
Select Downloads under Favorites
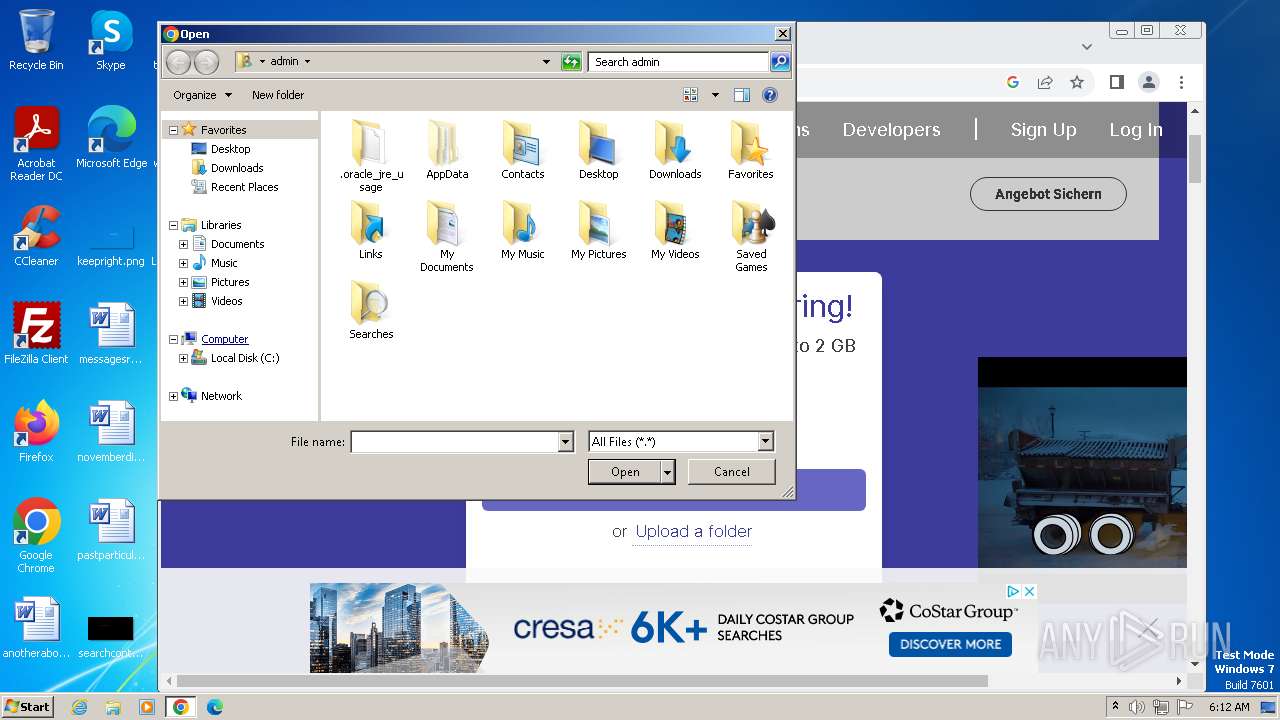coord(237,168)
